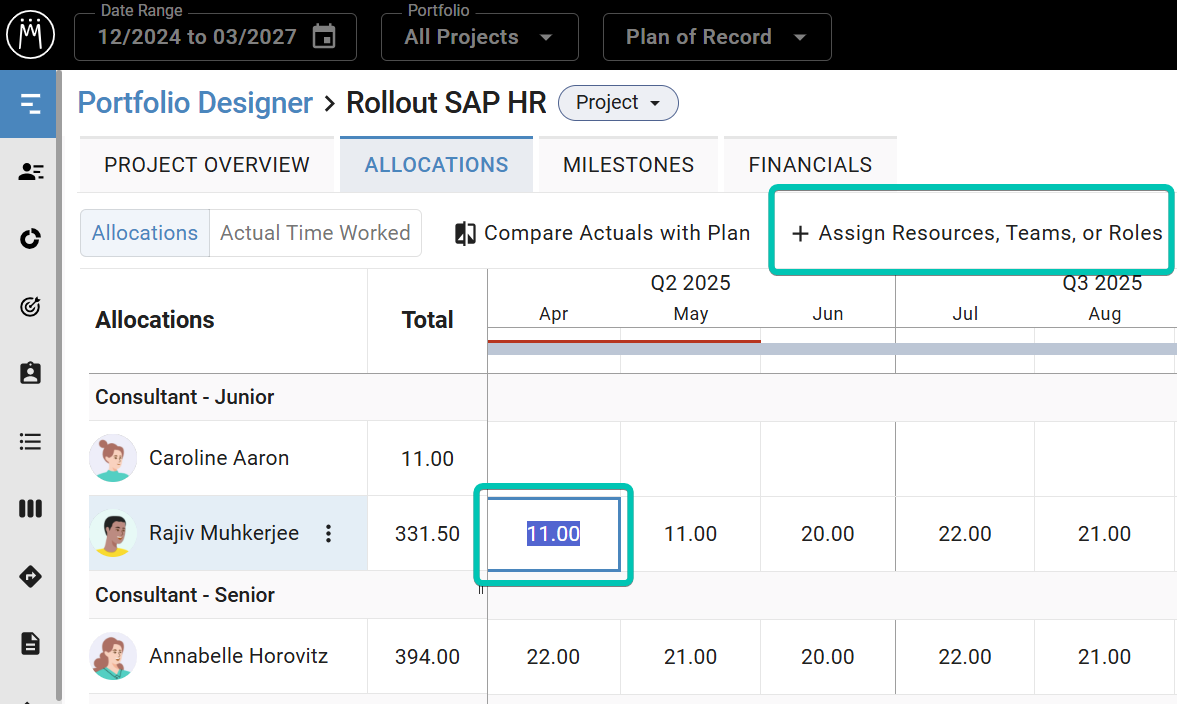Click Annabelle's August allocation 21.00

1104,657
